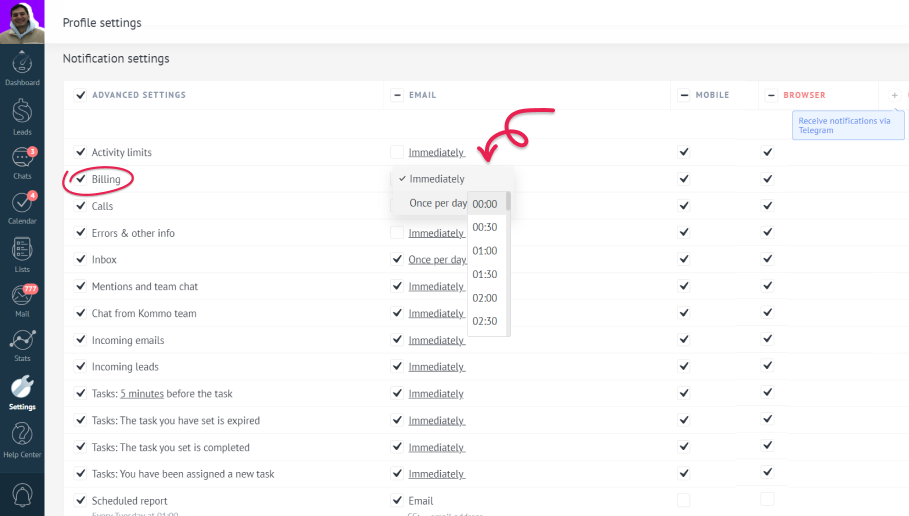Pick 02:00 in the time list
This screenshot has width=909, height=516.
485,298
